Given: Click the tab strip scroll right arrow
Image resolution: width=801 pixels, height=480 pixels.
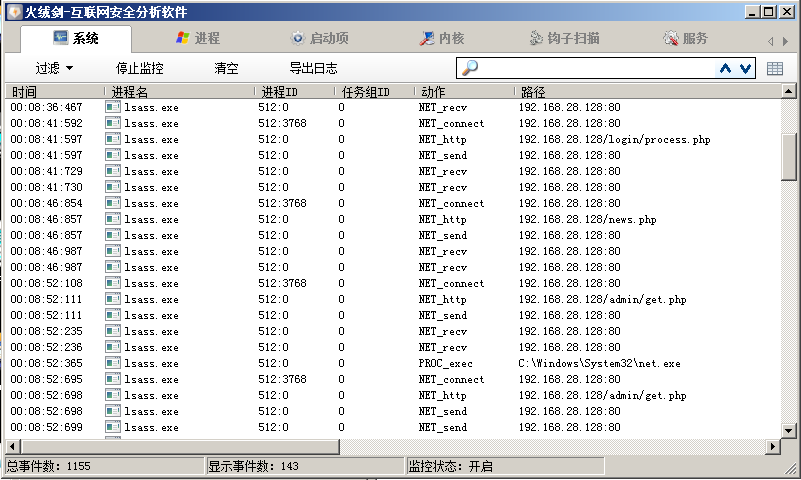Looking at the screenshot, I should pyautogui.click(x=785, y=41).
